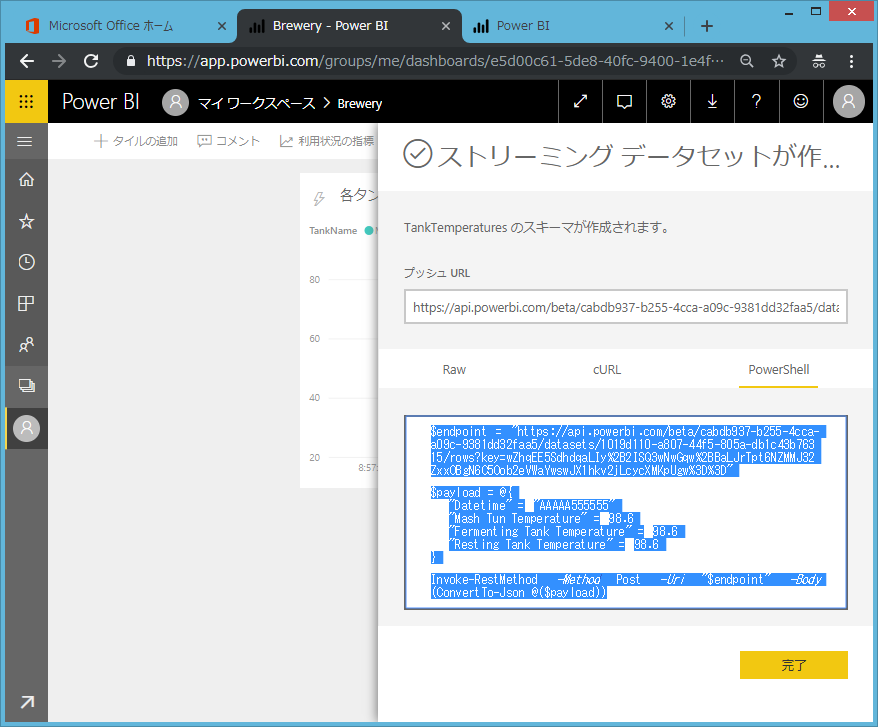Click the ストリーミング データセット heading

click(x=638, y=156)
